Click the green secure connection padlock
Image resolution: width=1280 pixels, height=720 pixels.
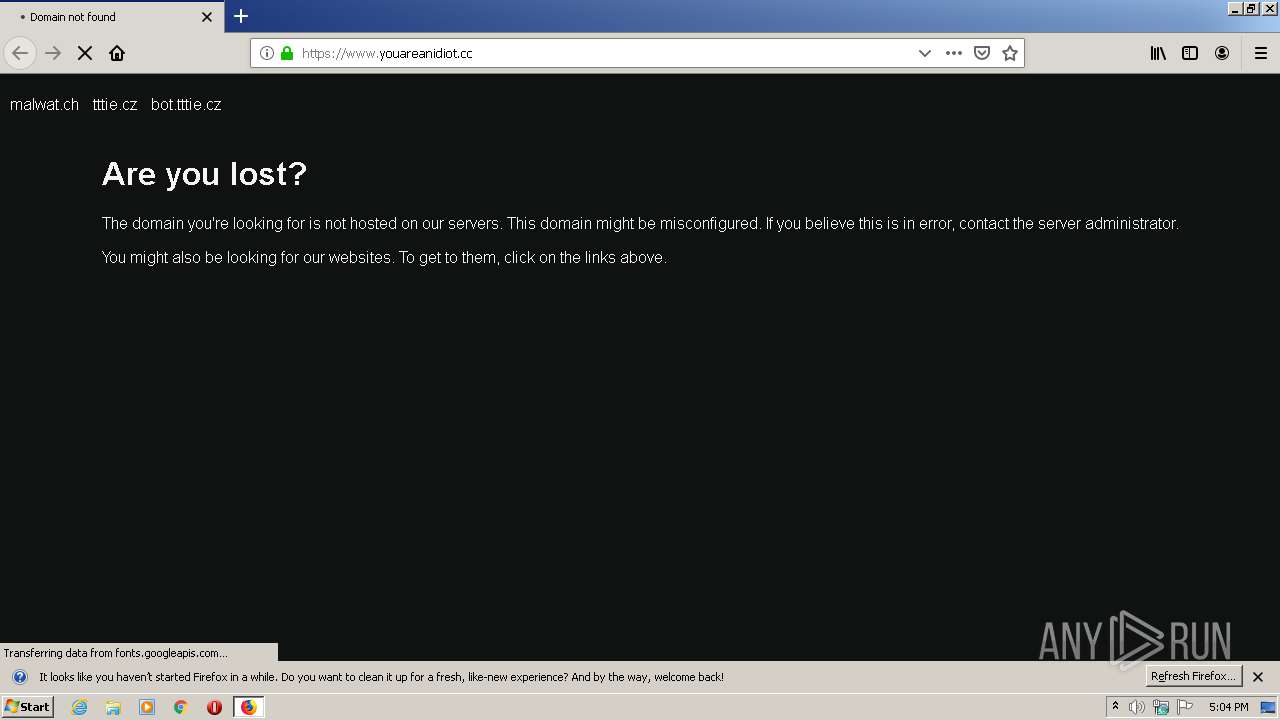287,53
